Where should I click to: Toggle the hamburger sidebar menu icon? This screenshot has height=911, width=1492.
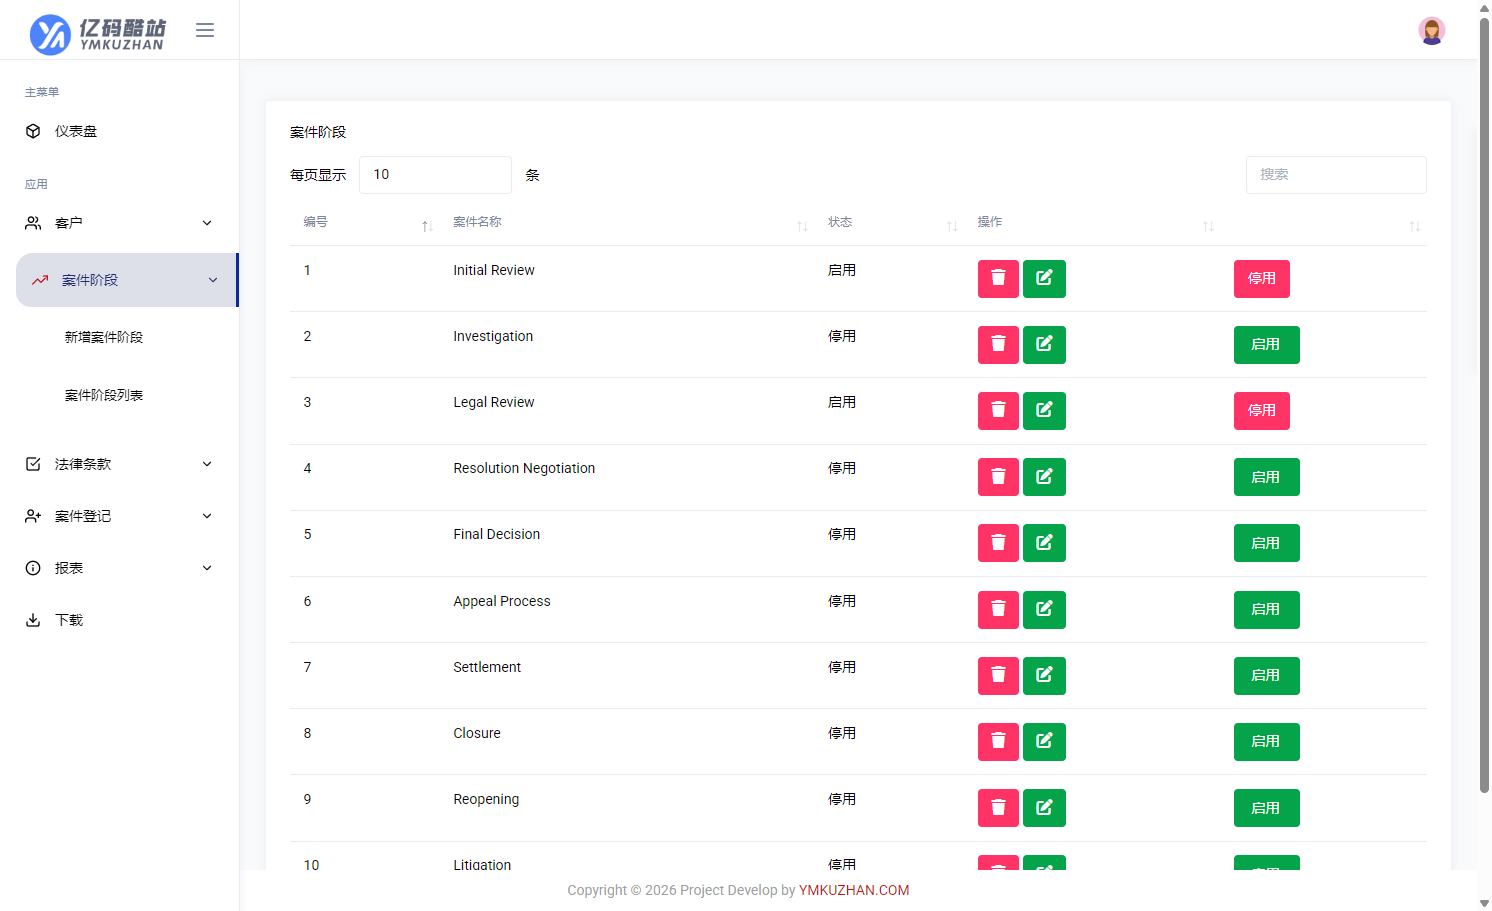click(x=205, y=30)
